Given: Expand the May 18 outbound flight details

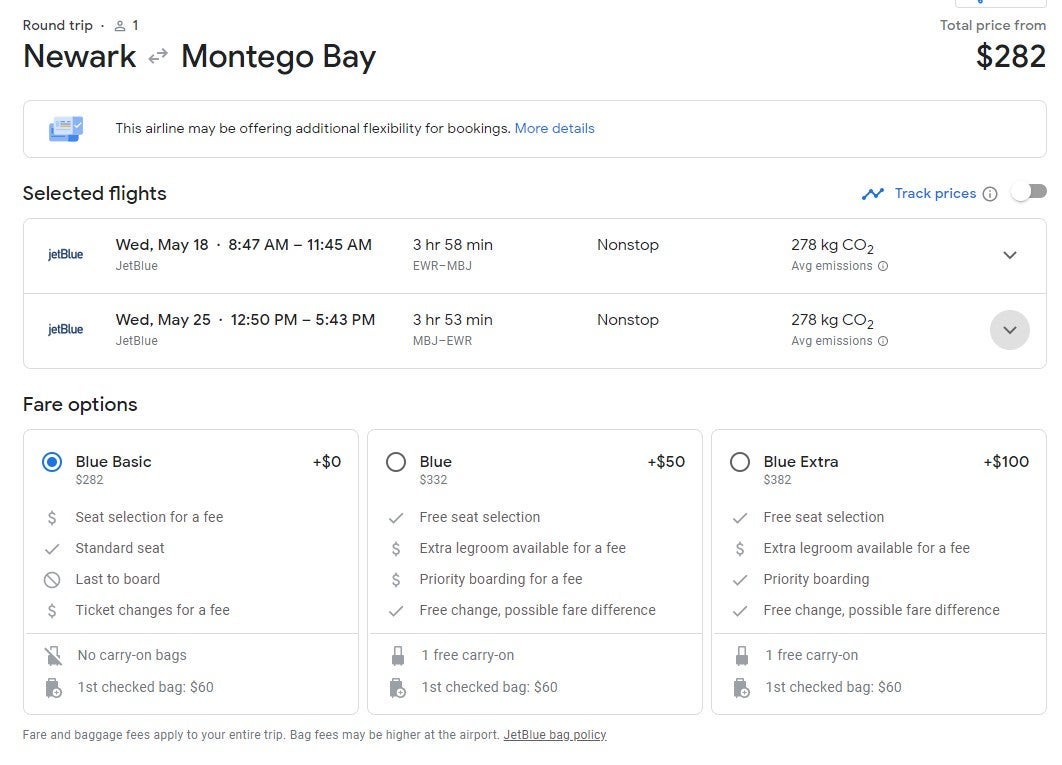Looking at the screenshot, I should point(1009,255).
